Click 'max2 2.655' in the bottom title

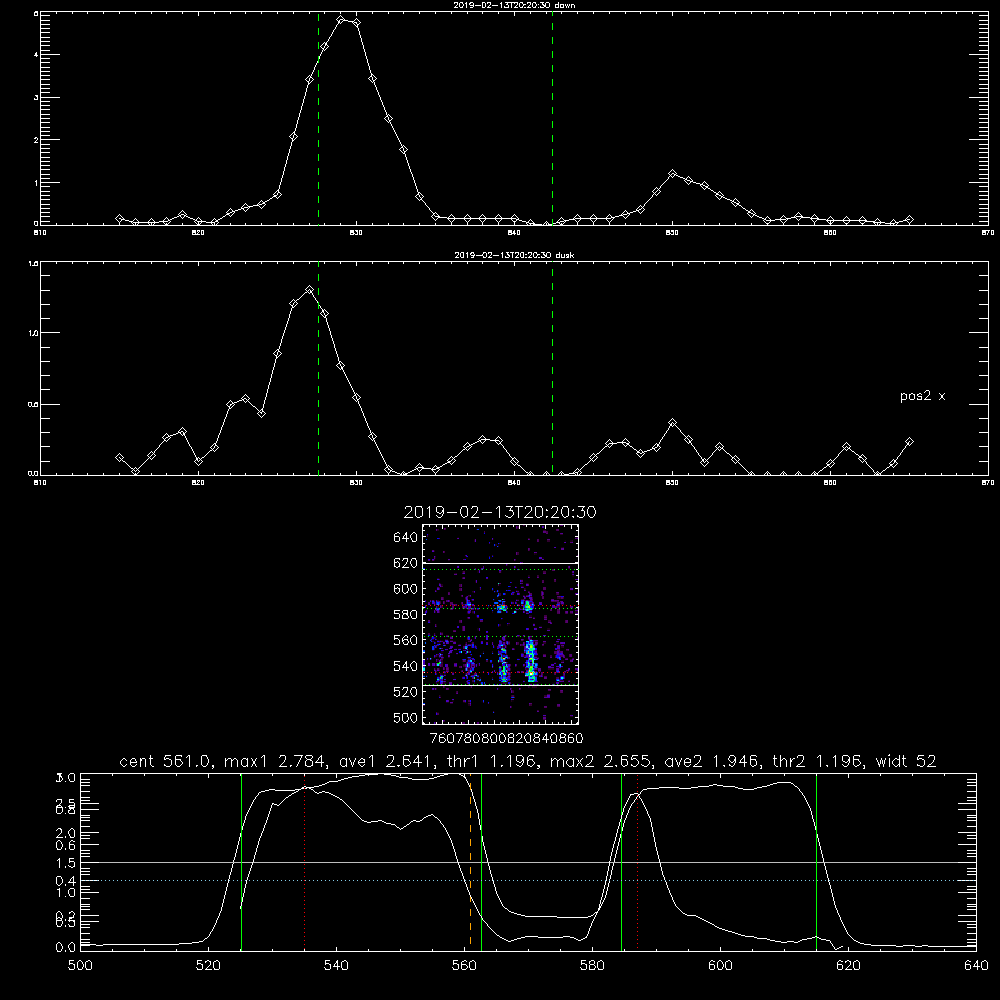tap(600, 761)
